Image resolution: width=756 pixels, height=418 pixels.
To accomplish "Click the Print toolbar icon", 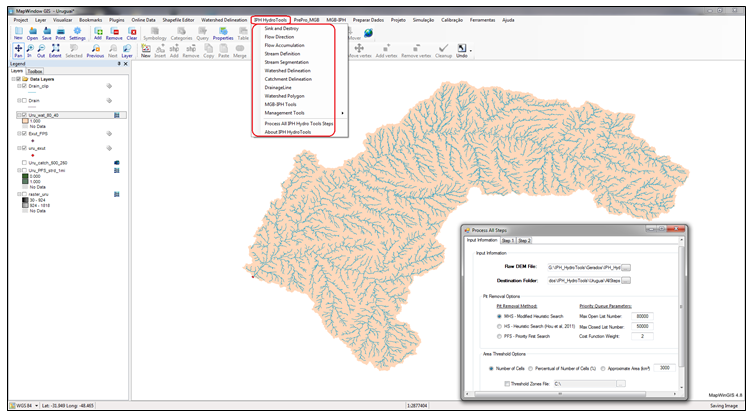I will (60, 33).
